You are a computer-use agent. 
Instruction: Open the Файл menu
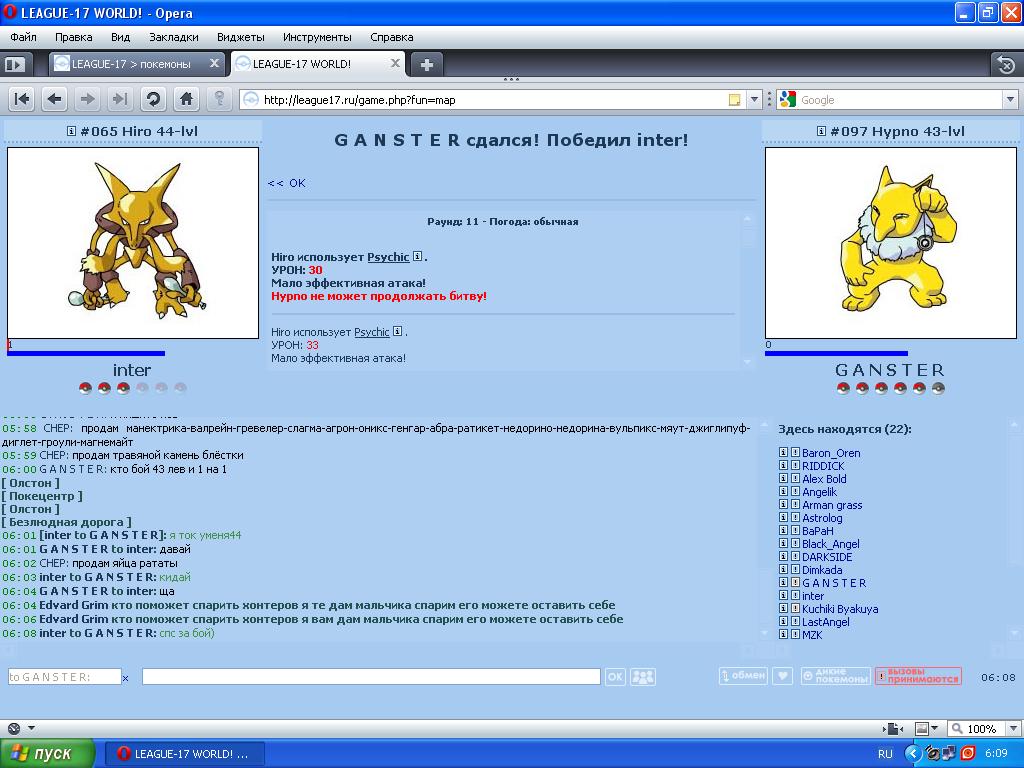(x=24, y=37)
